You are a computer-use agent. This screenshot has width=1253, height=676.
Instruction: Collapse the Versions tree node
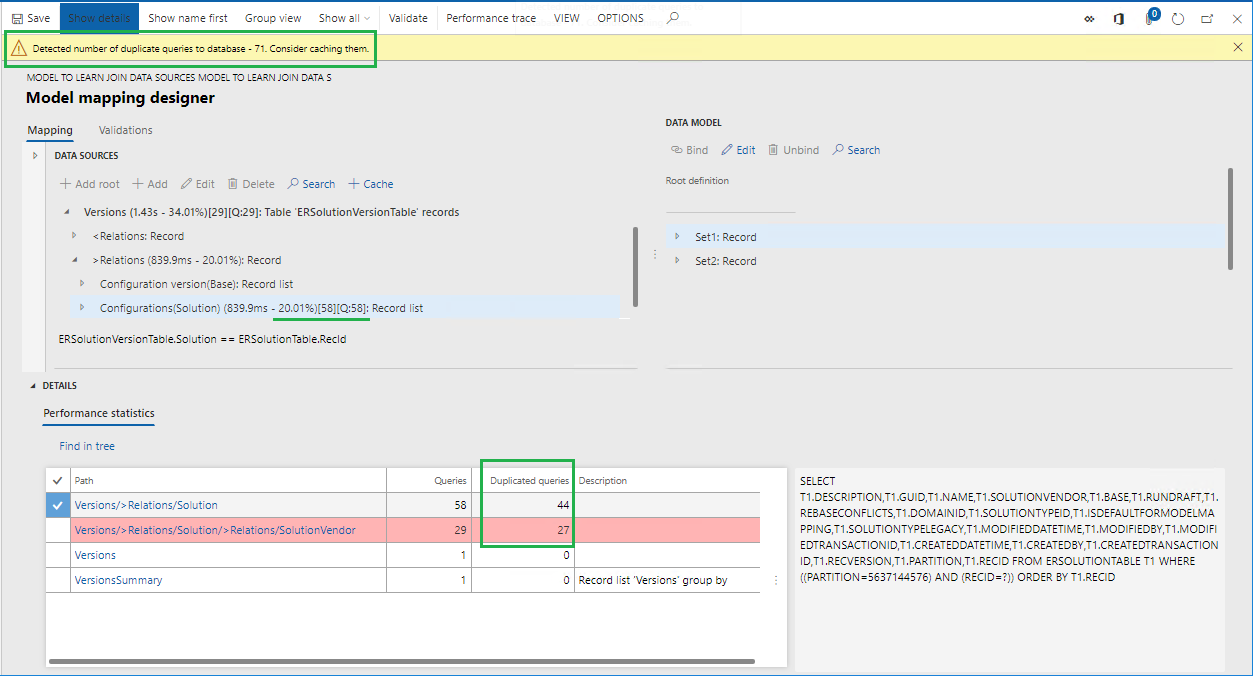(66, 212)
